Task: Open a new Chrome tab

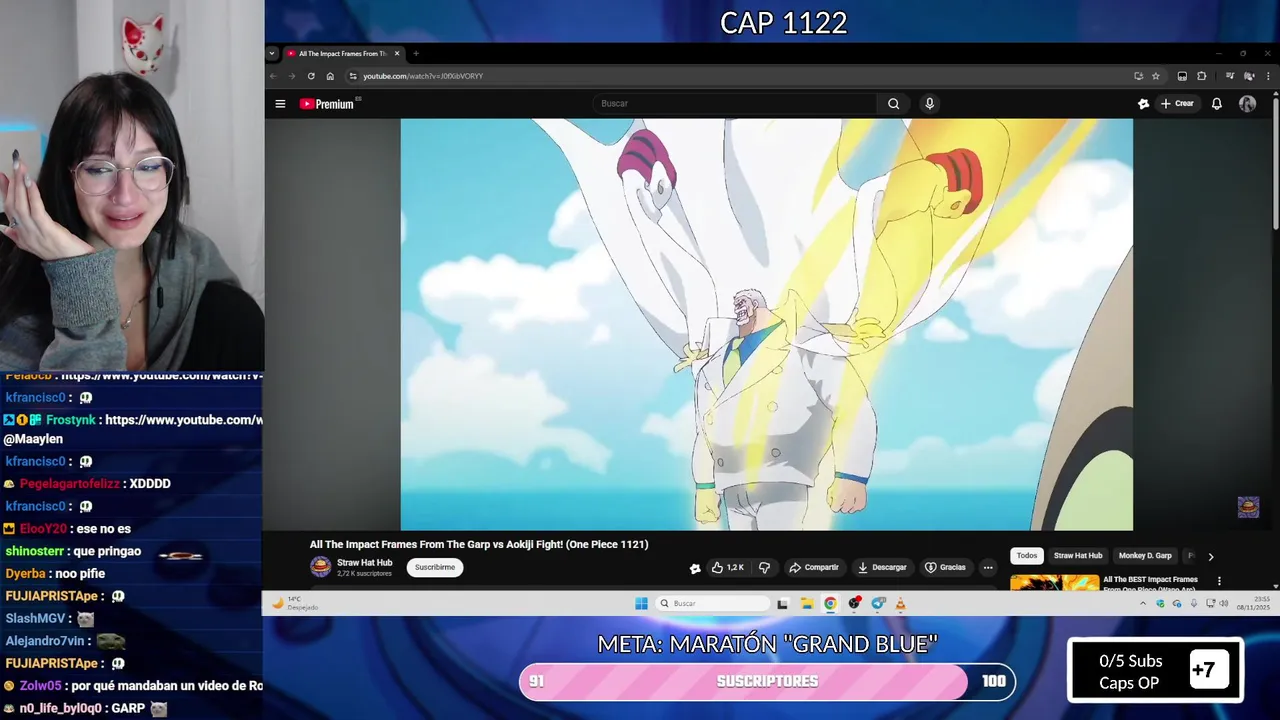Action: [x=416, y=54]
